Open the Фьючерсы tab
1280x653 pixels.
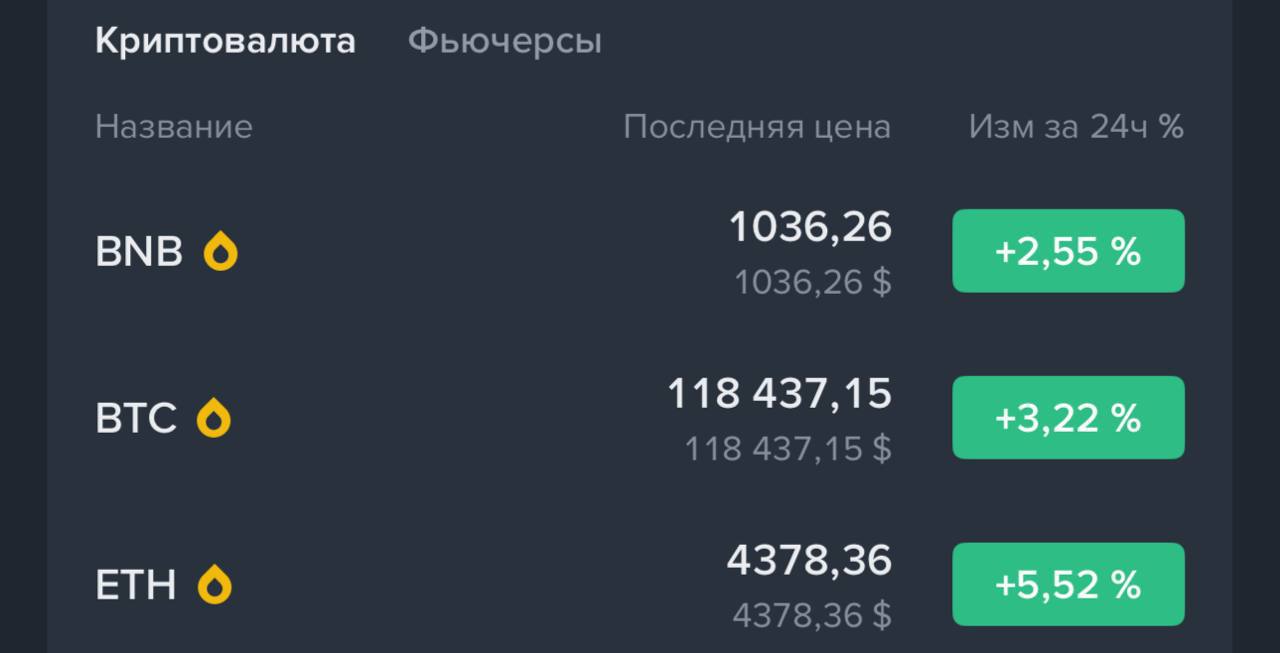[504, 41]
